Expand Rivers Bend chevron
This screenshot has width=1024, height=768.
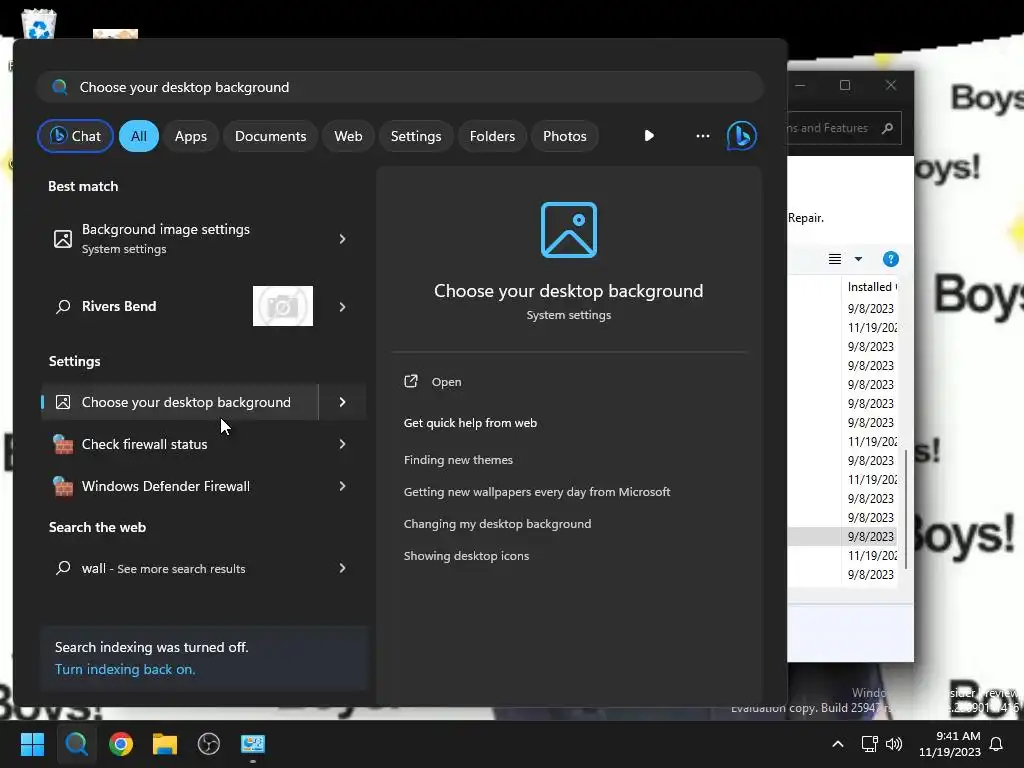click(342, 307)
